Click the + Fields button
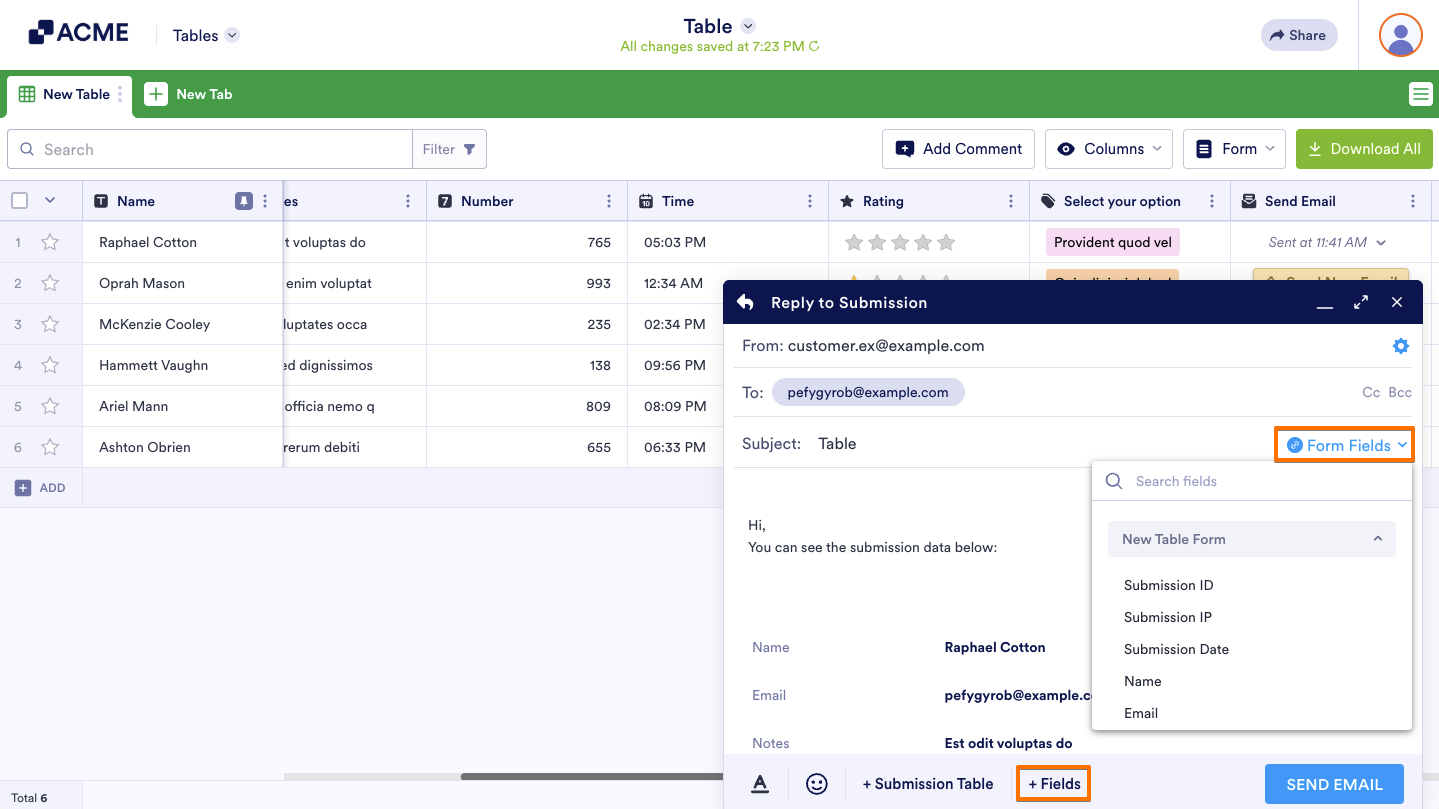Viewport: 1439px width, 809px height. pos(1054,784)
